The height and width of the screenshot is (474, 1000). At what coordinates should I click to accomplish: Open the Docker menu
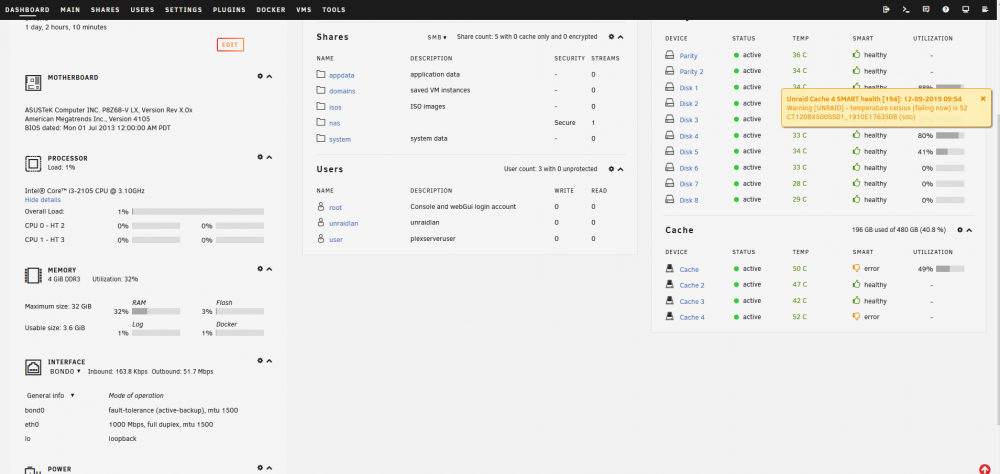[x=271, y=10]
